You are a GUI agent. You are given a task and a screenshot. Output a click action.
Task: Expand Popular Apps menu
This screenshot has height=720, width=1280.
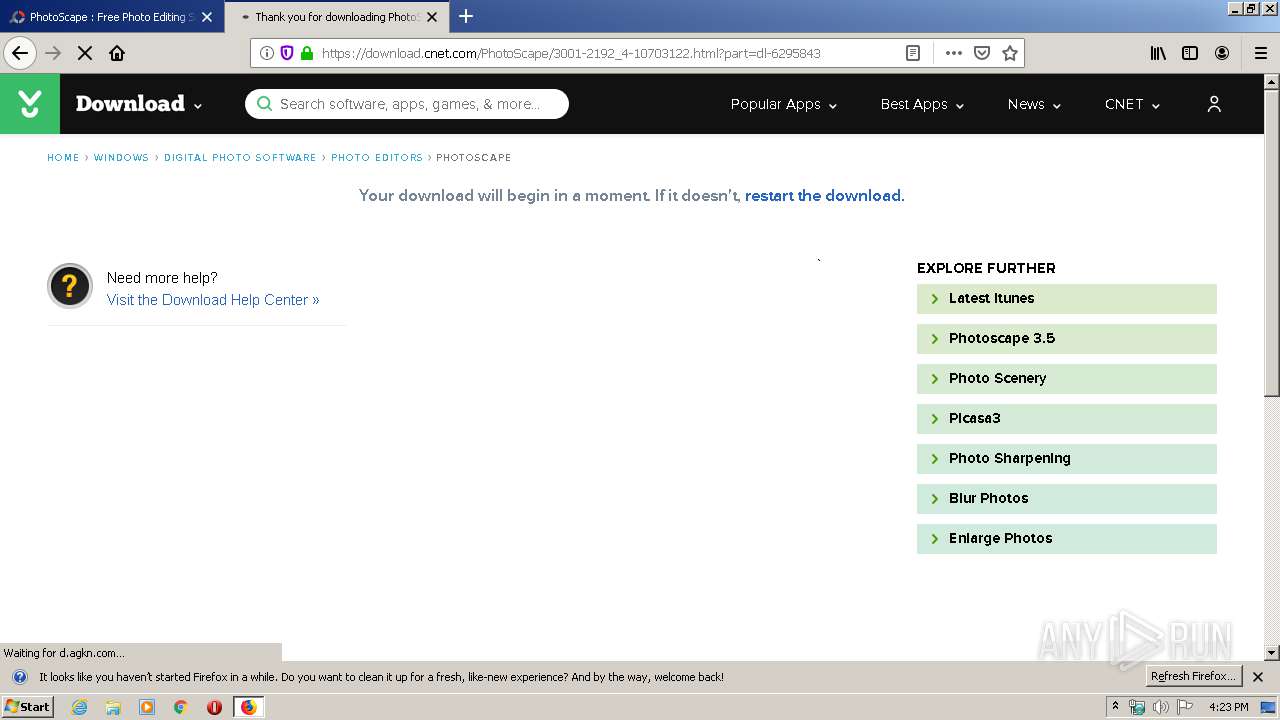point(784,104)
